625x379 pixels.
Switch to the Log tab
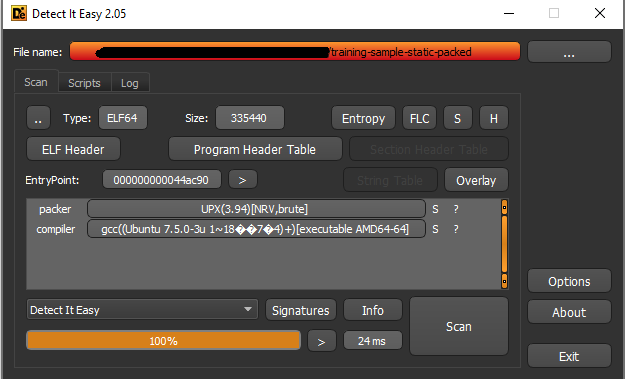[x=130, y=83]
